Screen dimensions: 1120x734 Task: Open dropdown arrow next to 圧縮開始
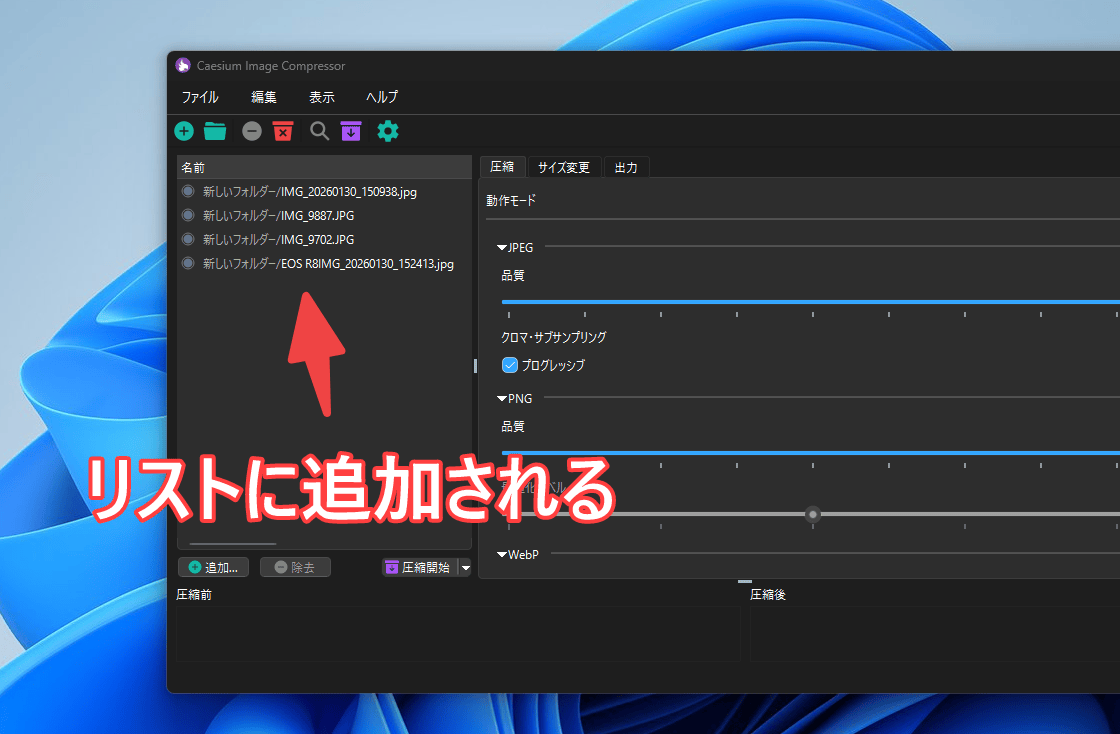pos(466,568)
